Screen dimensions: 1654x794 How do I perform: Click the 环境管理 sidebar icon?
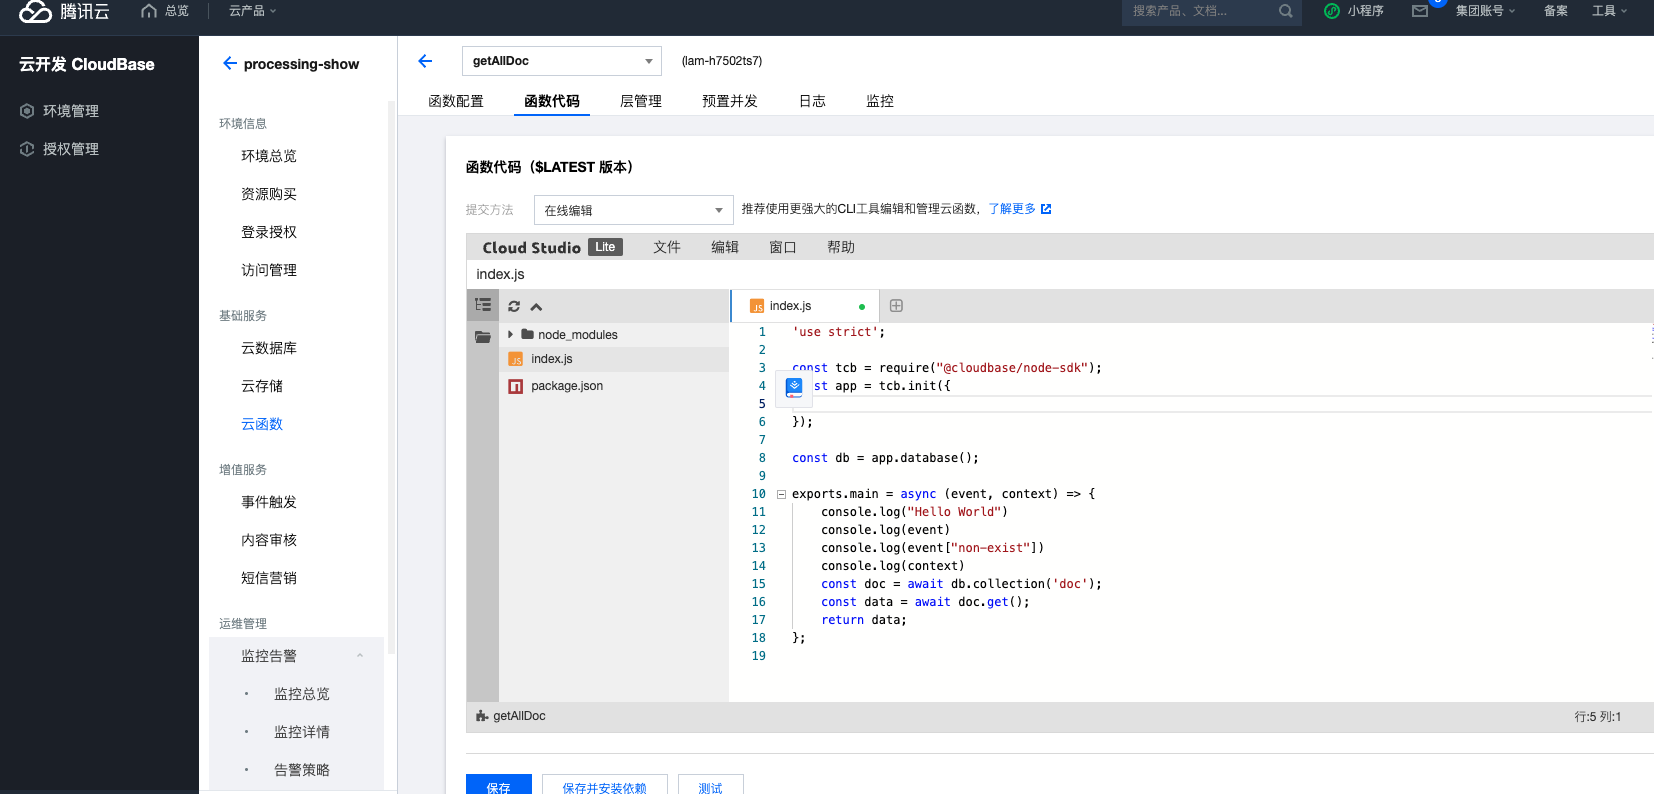point(27,111)
